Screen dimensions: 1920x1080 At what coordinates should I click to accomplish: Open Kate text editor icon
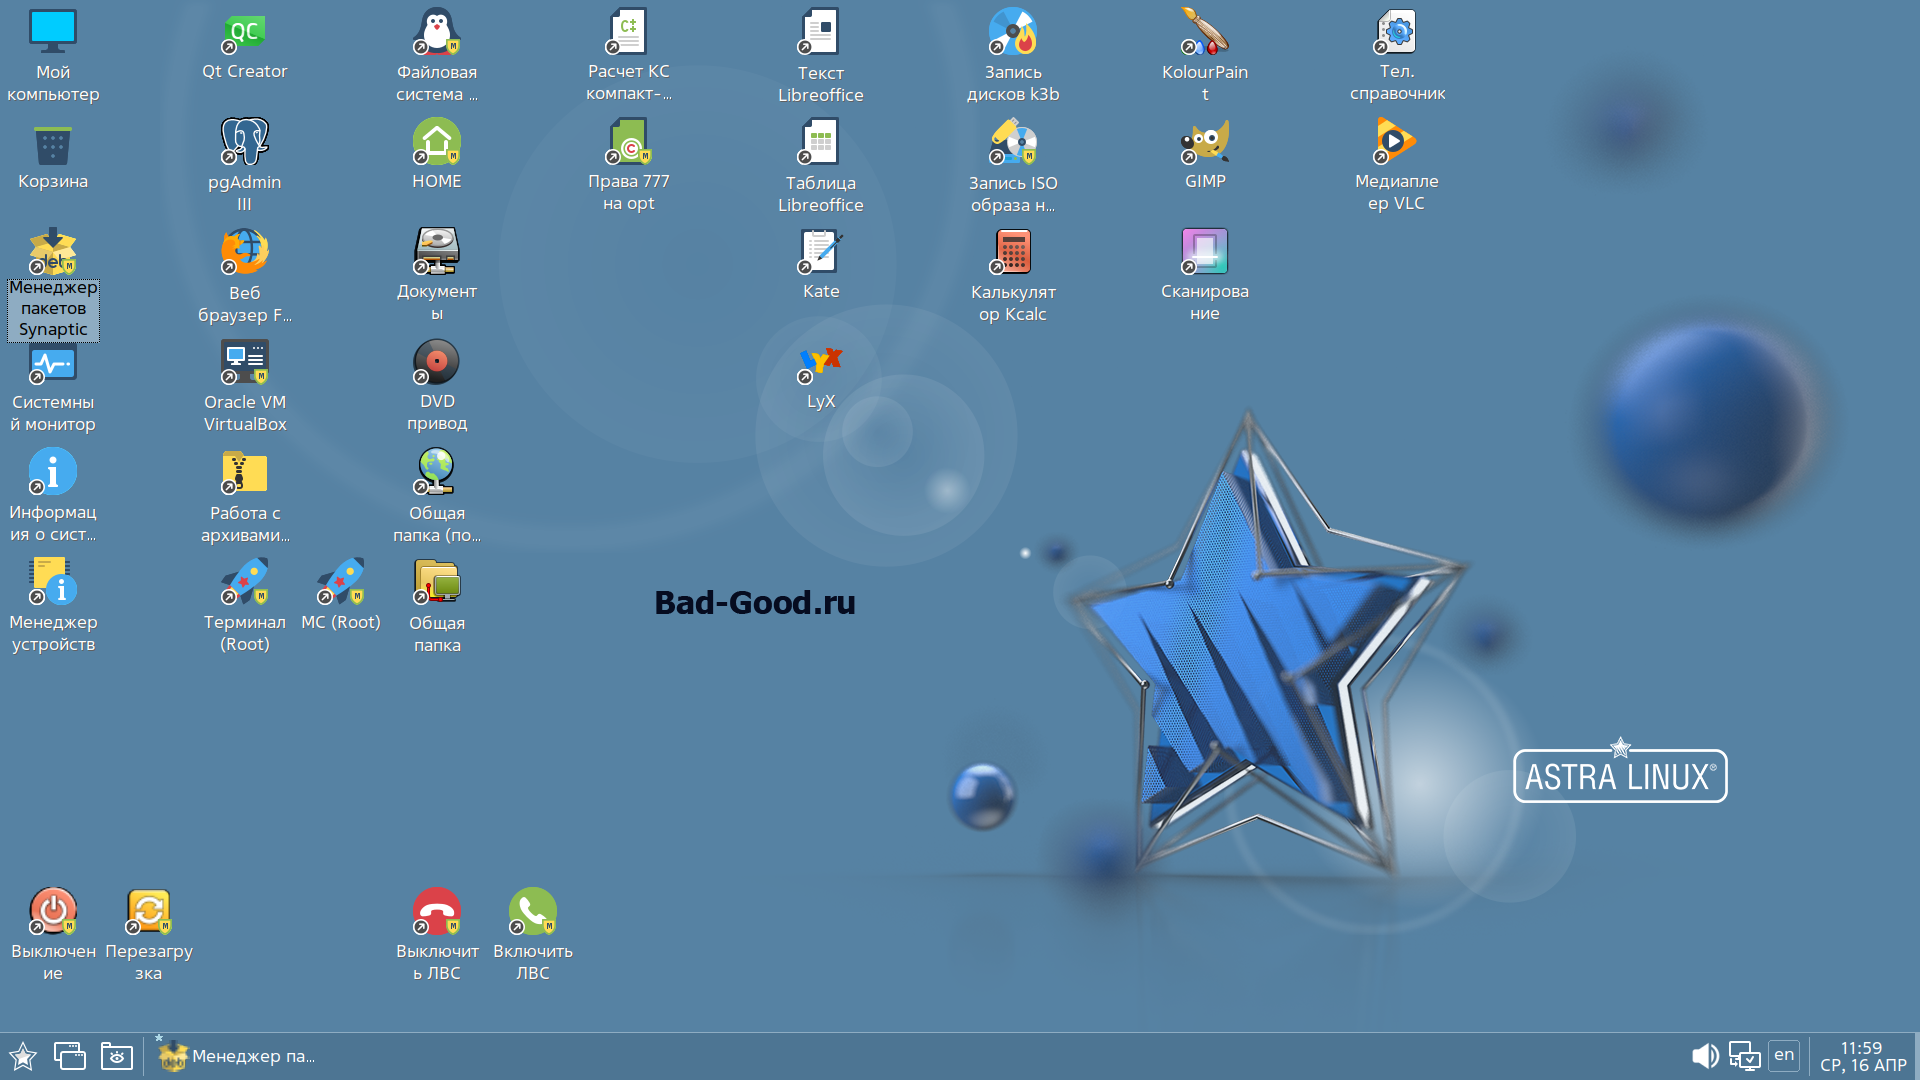coord(821,252)
